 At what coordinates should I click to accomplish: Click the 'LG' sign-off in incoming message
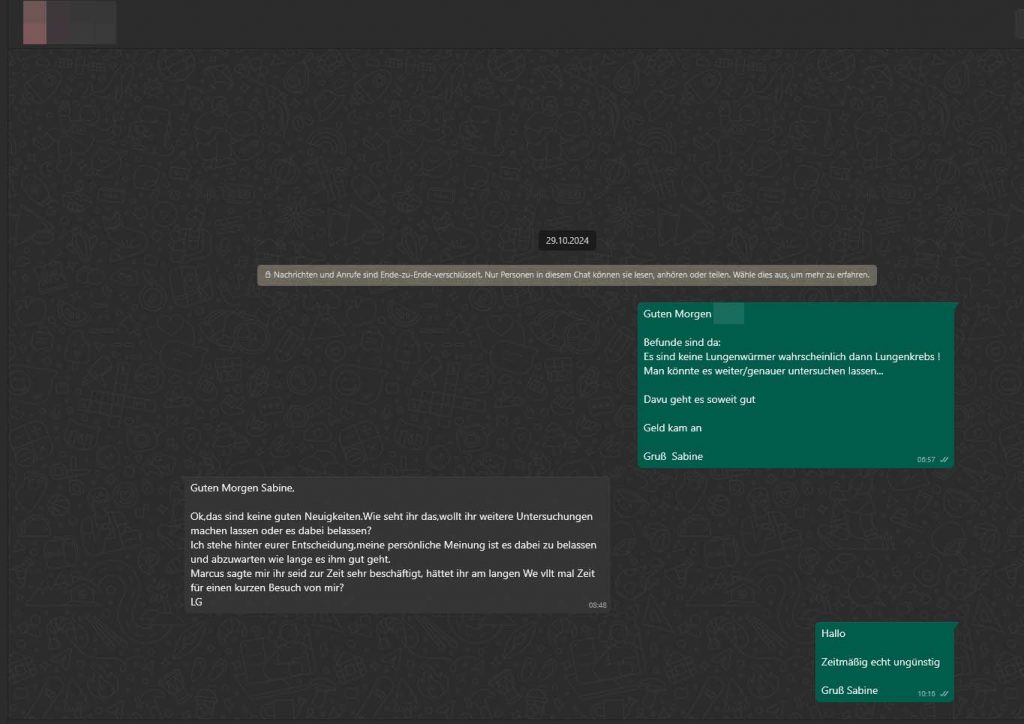click(x=196, y=601)
